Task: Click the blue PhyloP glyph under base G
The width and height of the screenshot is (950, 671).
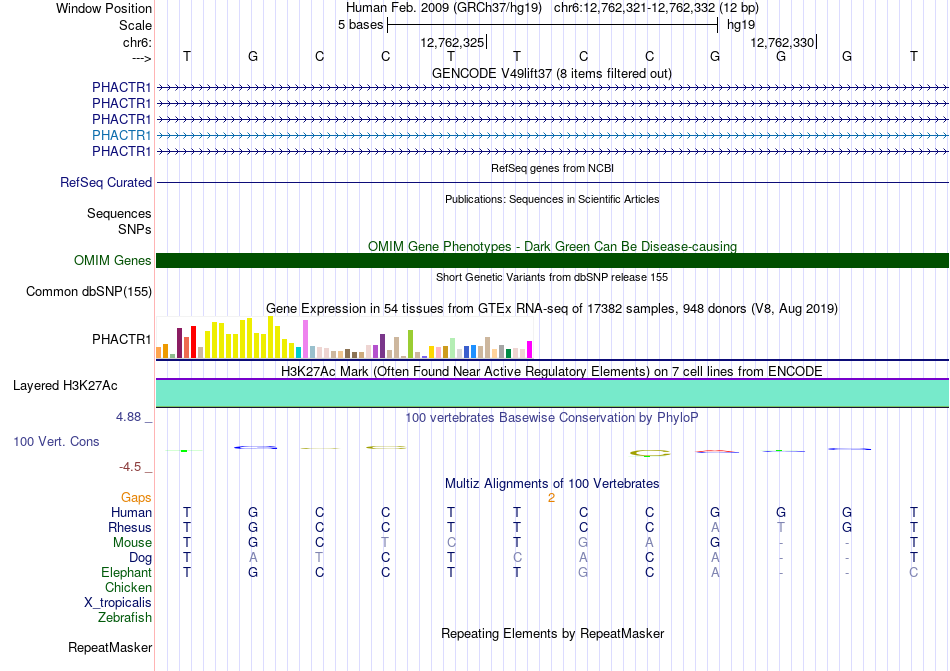Action: tap(255, 448)
